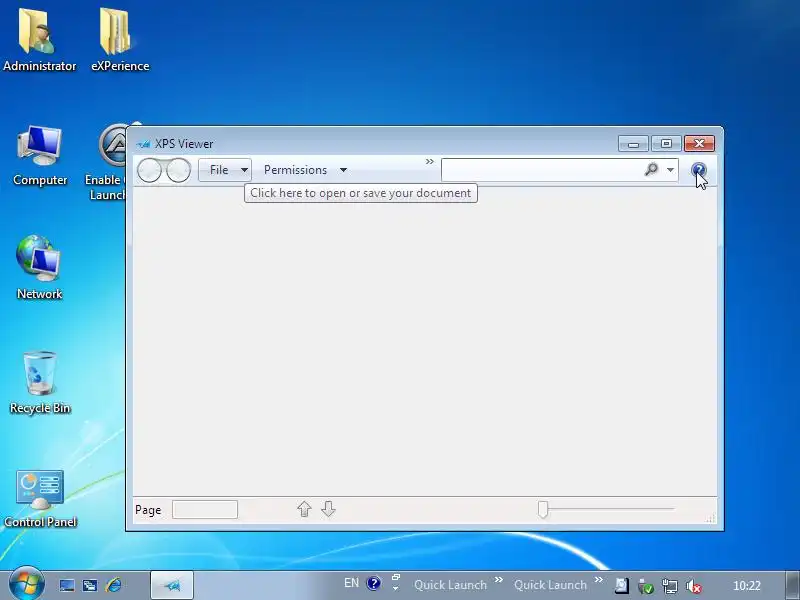The width and height of the screenshot is (800, 600).
Task: Expand first Quick Launch toolbar chevron
Action: click(499, 580)
